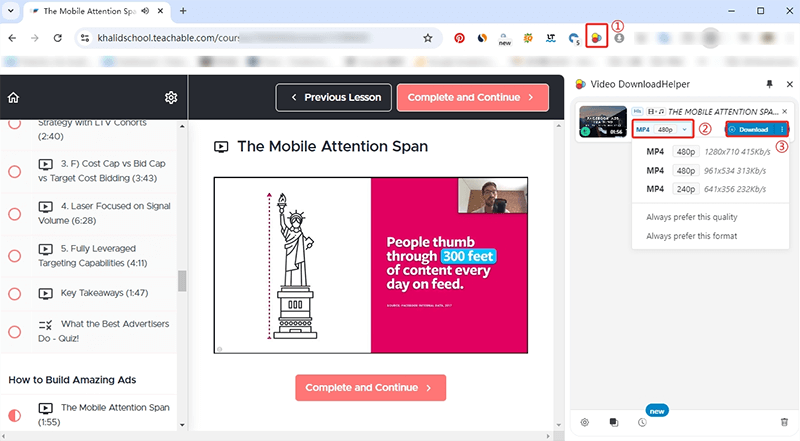Click the sidebar scroll down arrow

pos(182,425)
